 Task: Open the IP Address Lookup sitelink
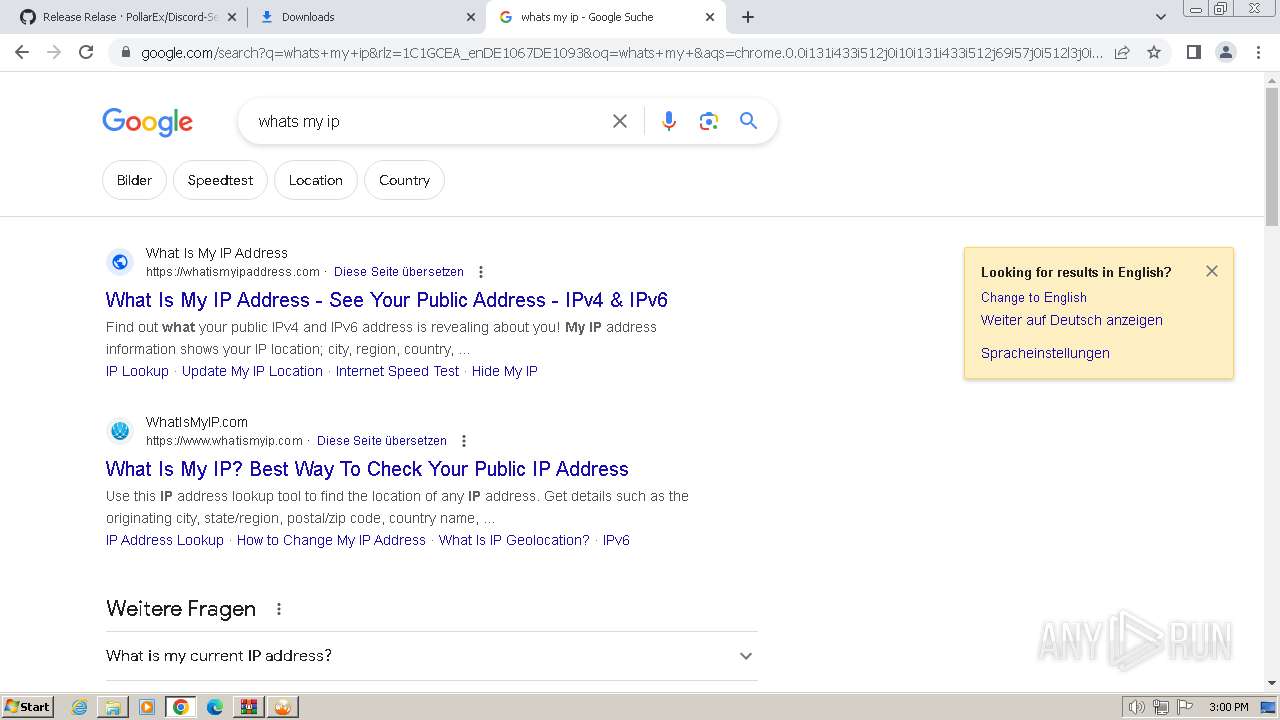point(165,540)
